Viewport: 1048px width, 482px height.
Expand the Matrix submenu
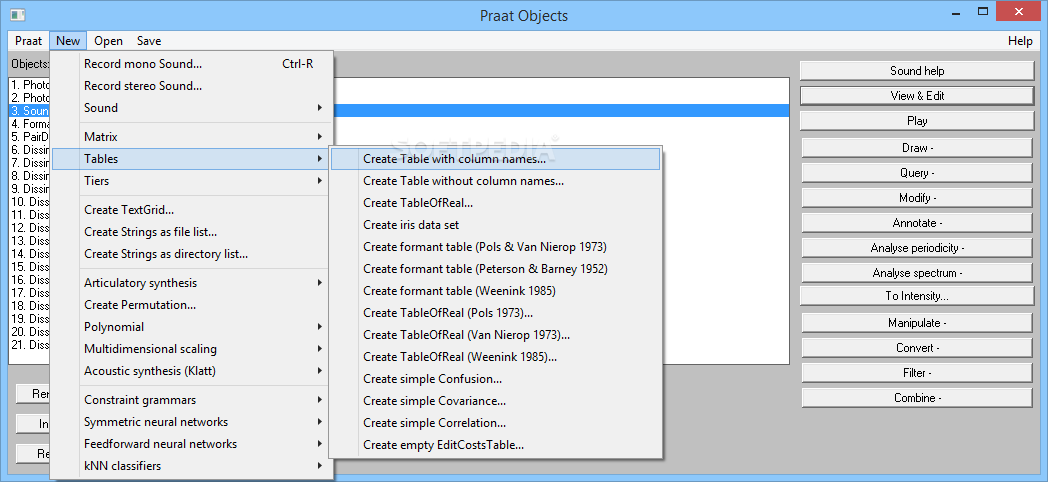tap(192, 137)
